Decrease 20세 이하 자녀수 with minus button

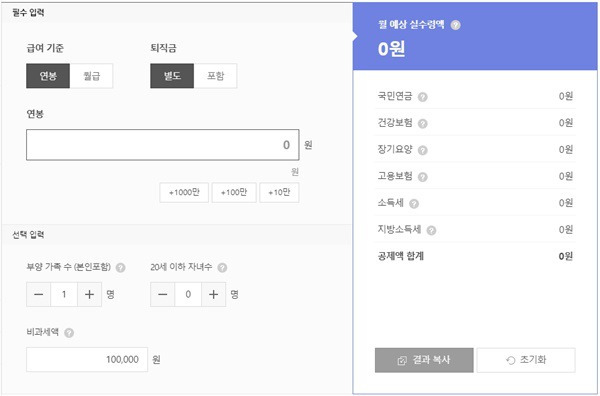pos(162,294)
